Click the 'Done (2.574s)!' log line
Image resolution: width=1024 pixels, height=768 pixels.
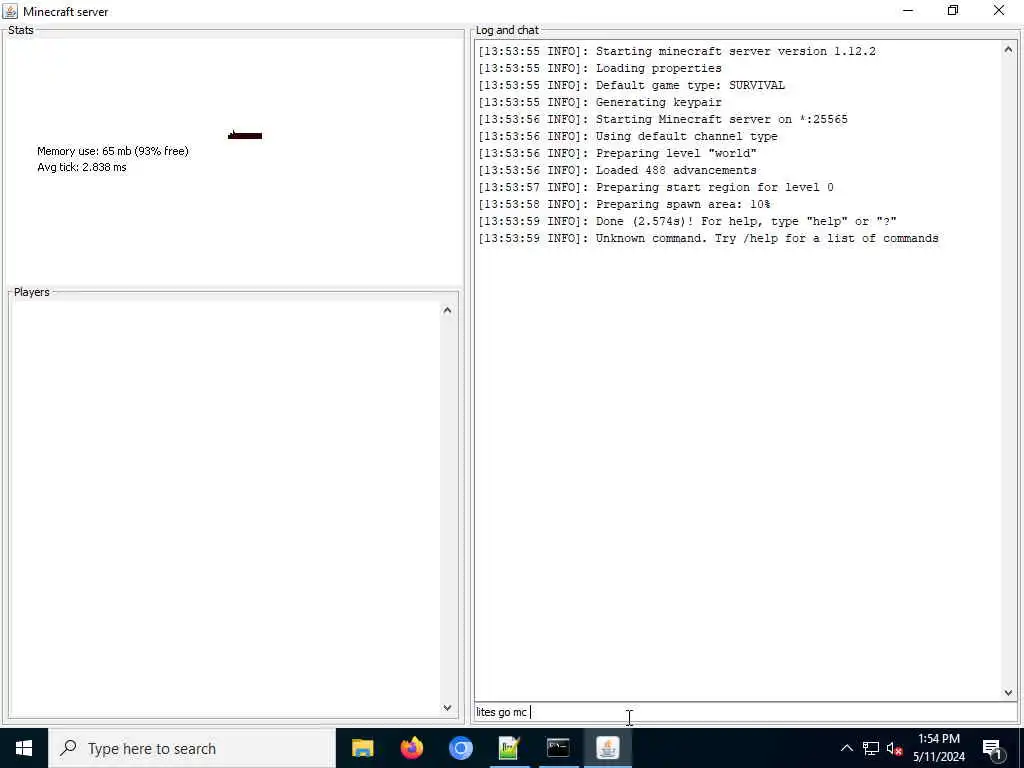(687, 221)
